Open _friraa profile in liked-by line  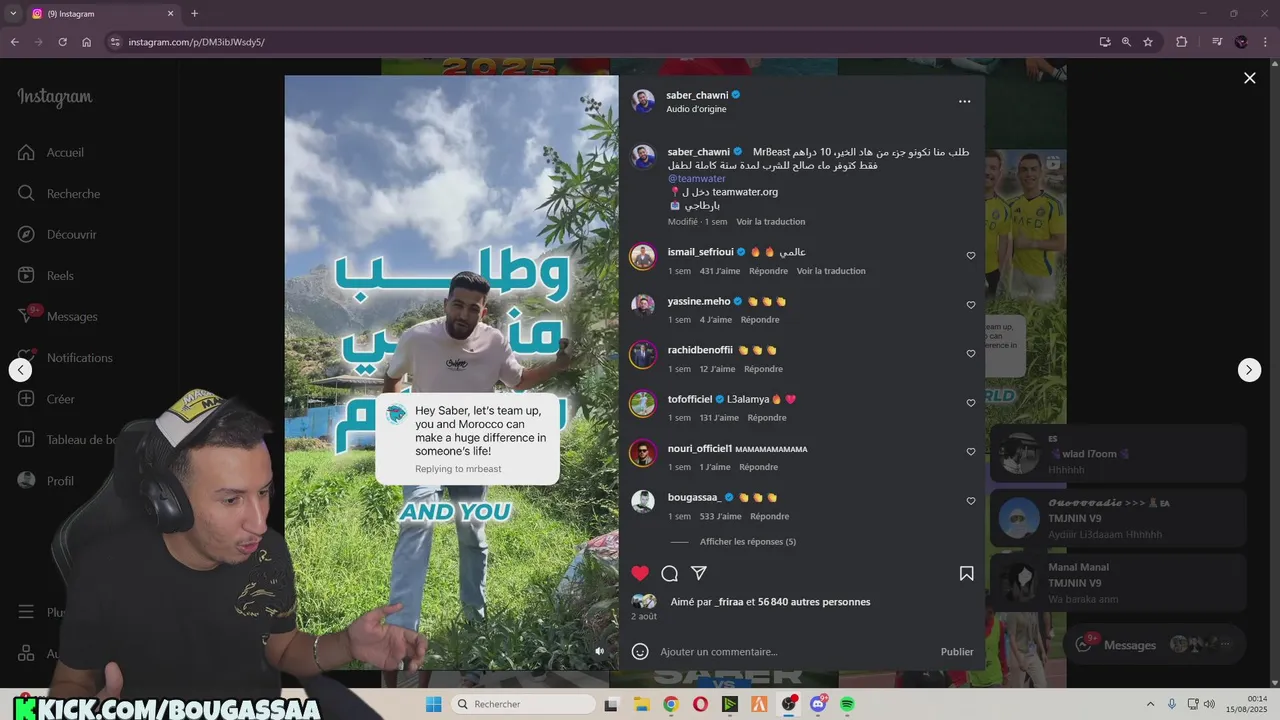(x=729, y=602)
